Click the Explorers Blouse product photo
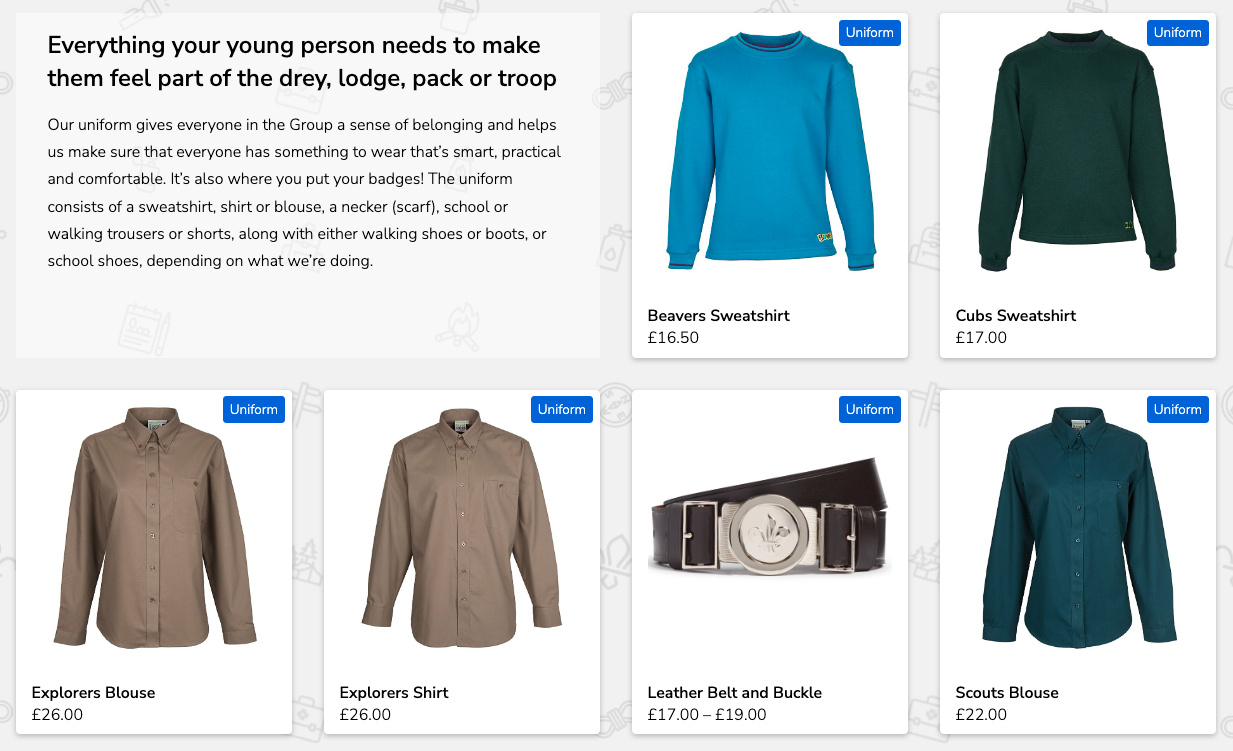1233x751 pixels. pyautogui.click(x=154, y=527)
